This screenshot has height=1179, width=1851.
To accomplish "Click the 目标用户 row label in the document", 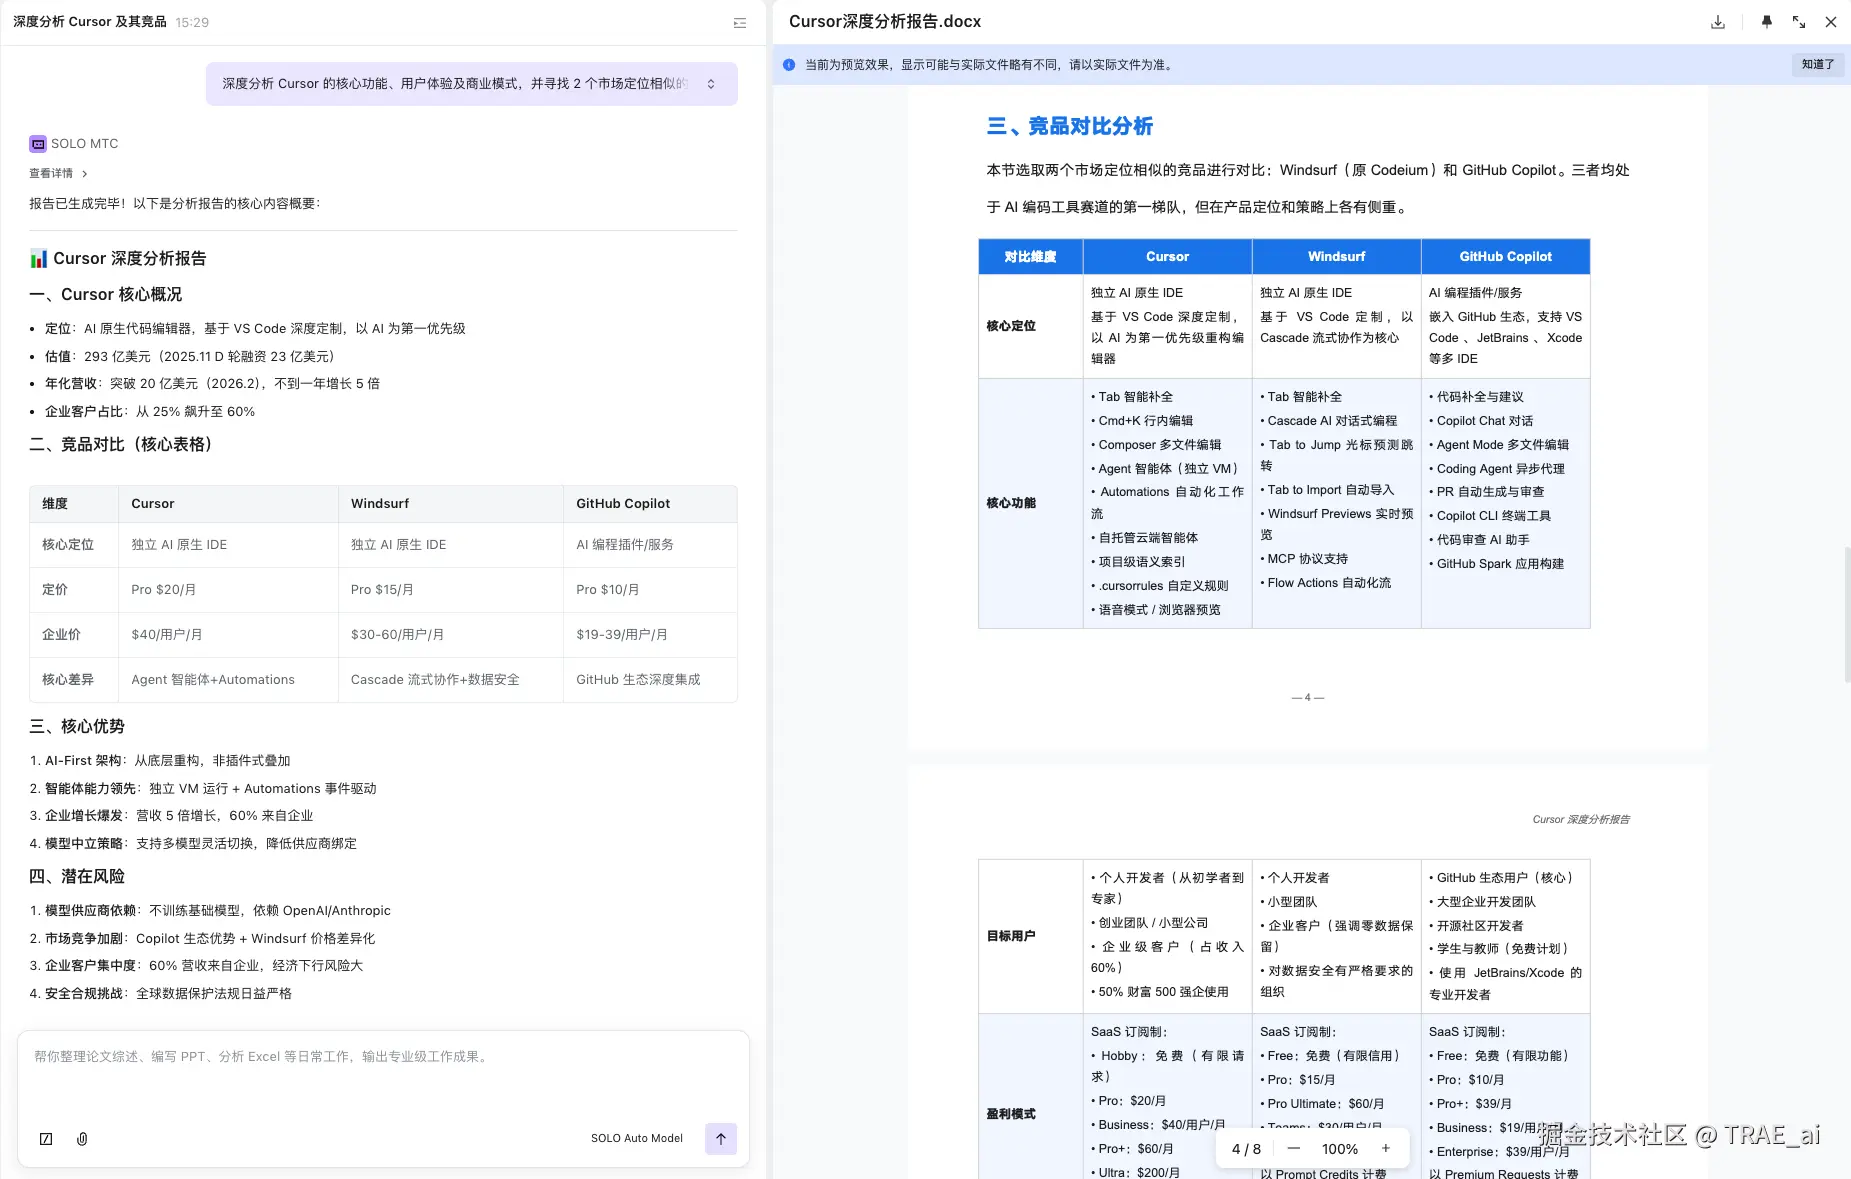I will [1011, 936].
